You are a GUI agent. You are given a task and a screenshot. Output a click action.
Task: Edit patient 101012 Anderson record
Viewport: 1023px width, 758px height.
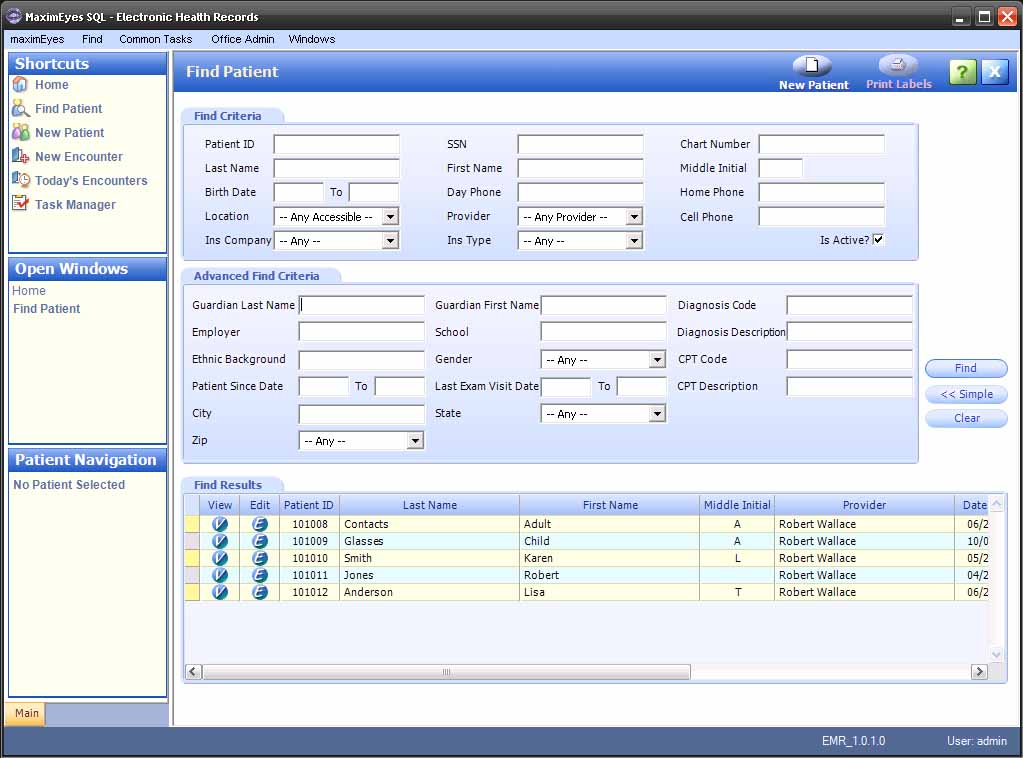point(260,592)
